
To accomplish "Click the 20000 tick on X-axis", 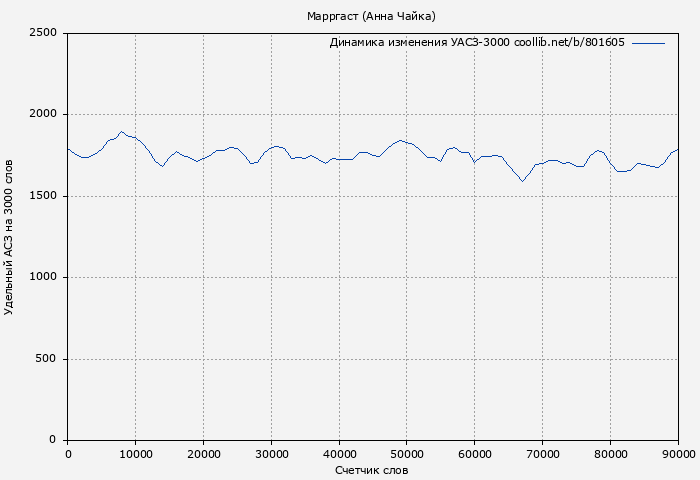I will [x=203, y=454].
